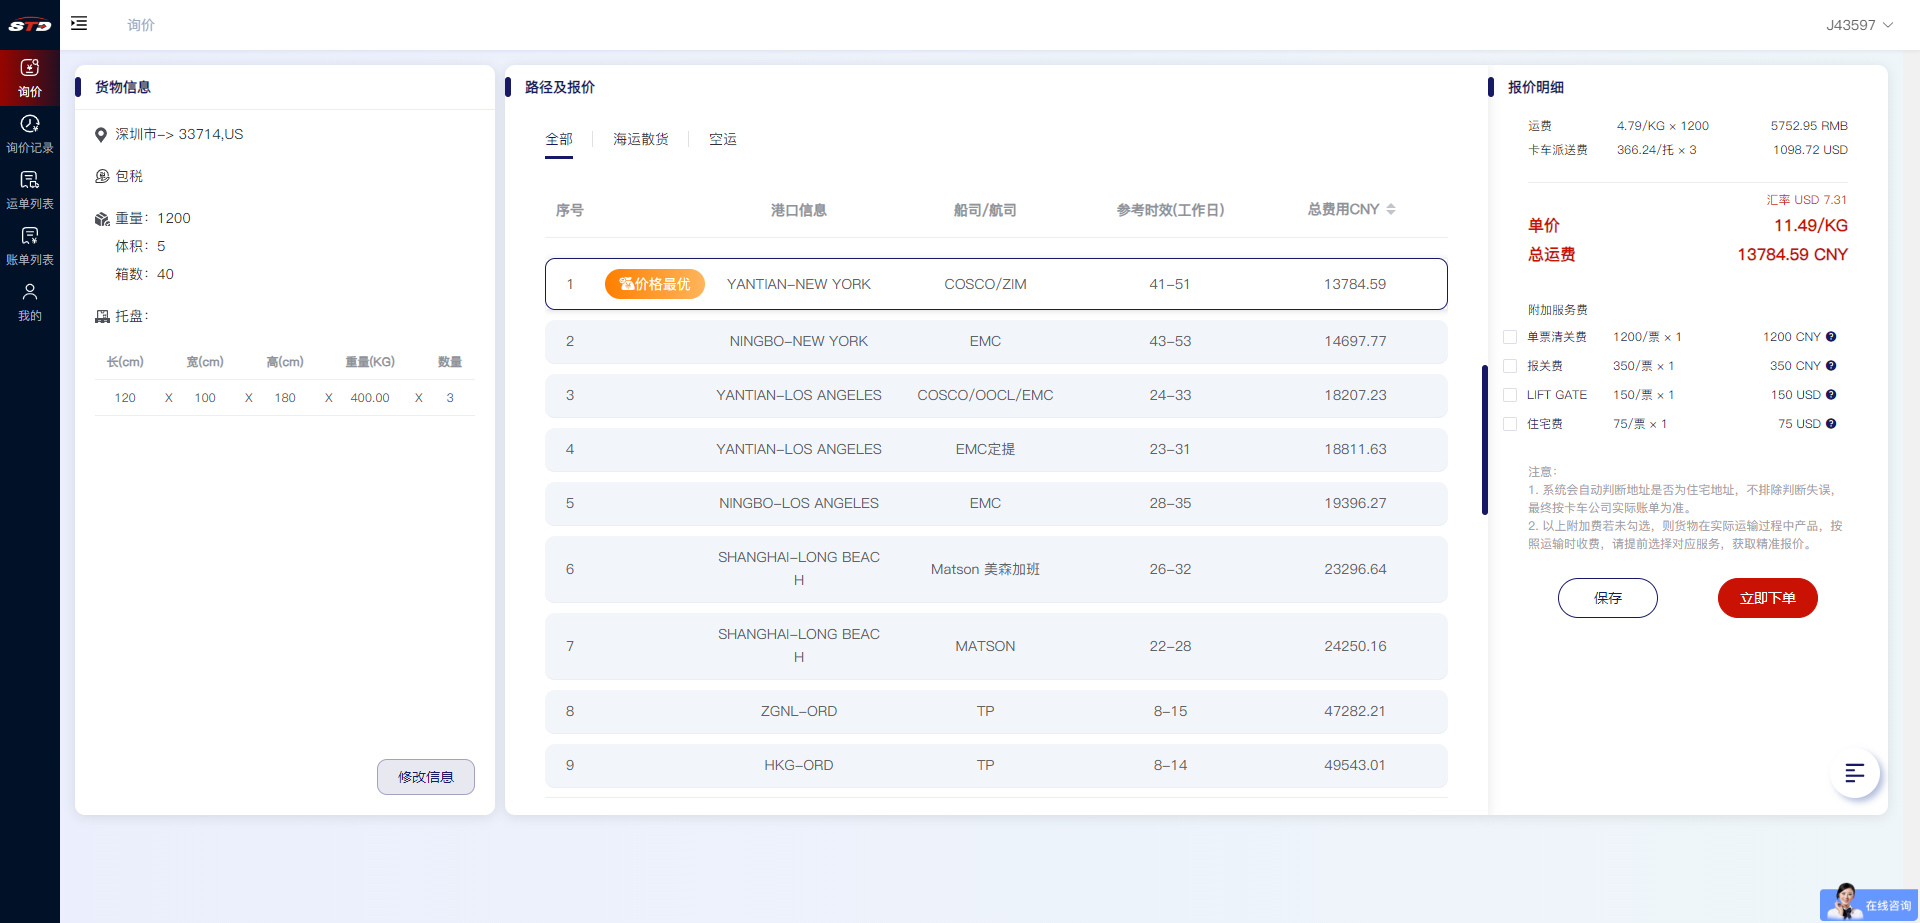Open 我的 profile page in sidebar

click(30, 301)
